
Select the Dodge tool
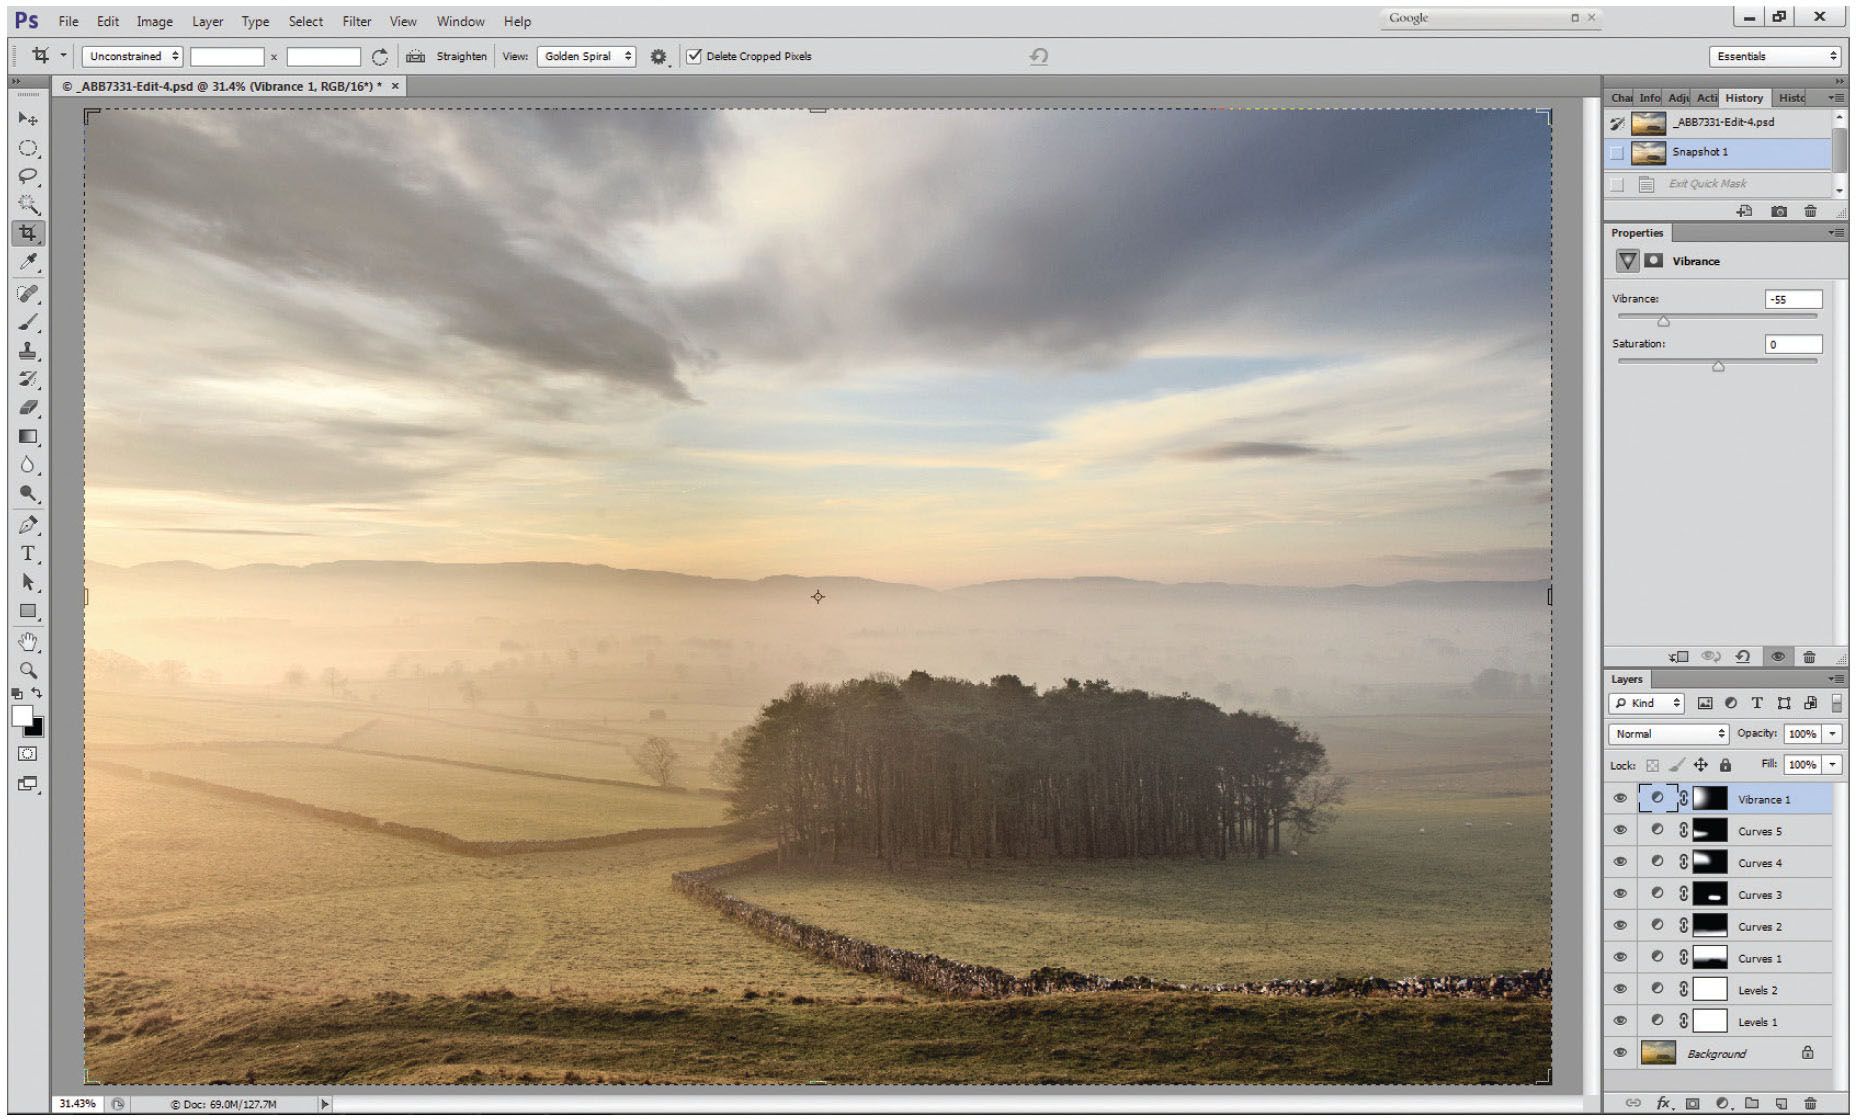click(27, 494)
